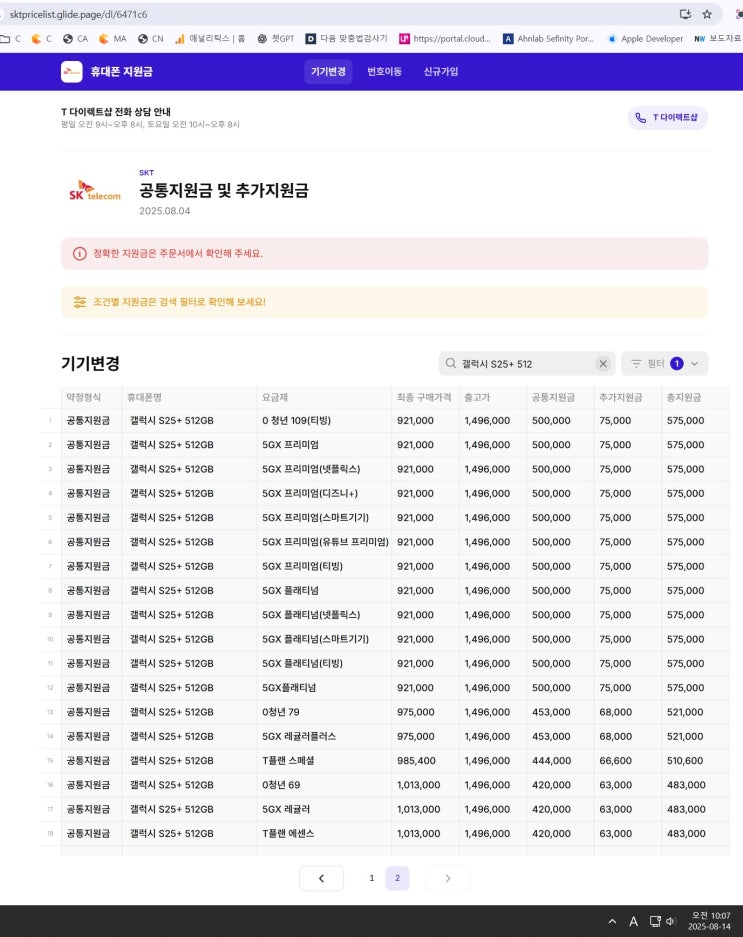The height and width of the screenshot is (937, 743).
Task: Select the 5GX 레귤러플러스 plan cell
Action: pyautogui.click(x=324, y=737)
